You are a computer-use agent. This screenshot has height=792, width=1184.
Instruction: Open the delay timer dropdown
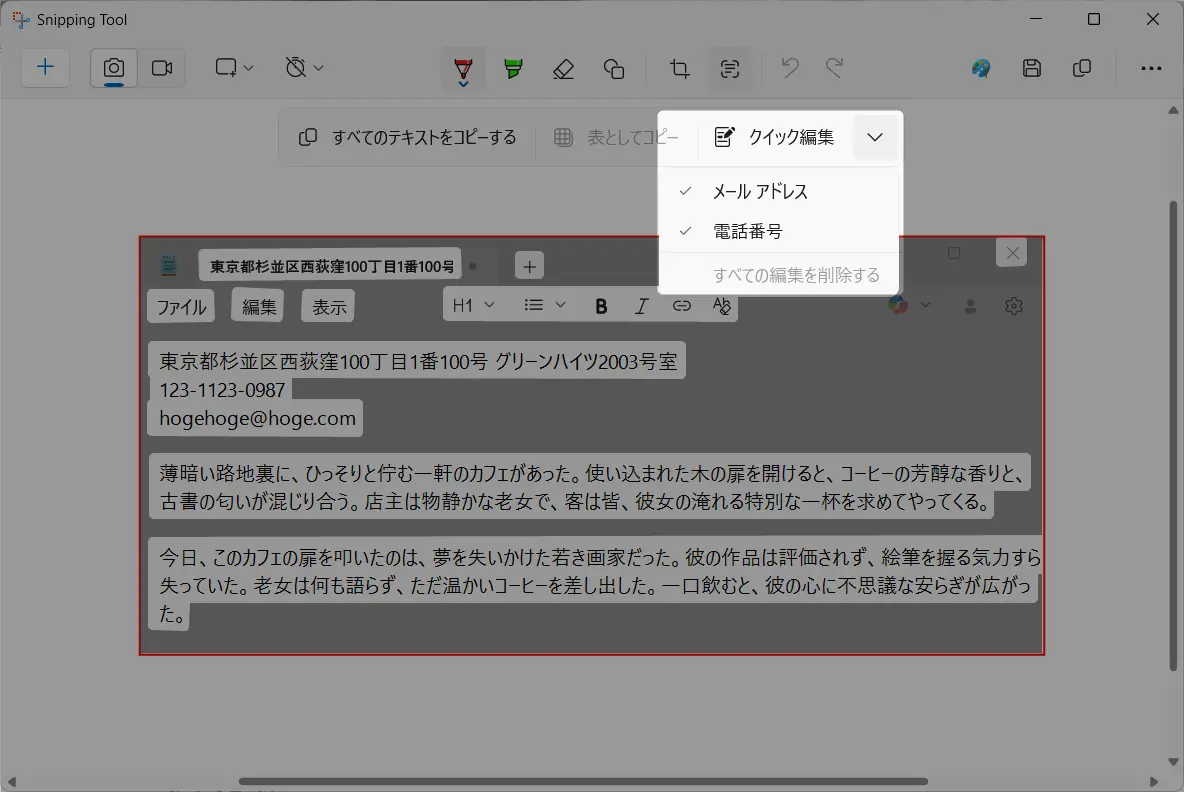tap(304, 68)
